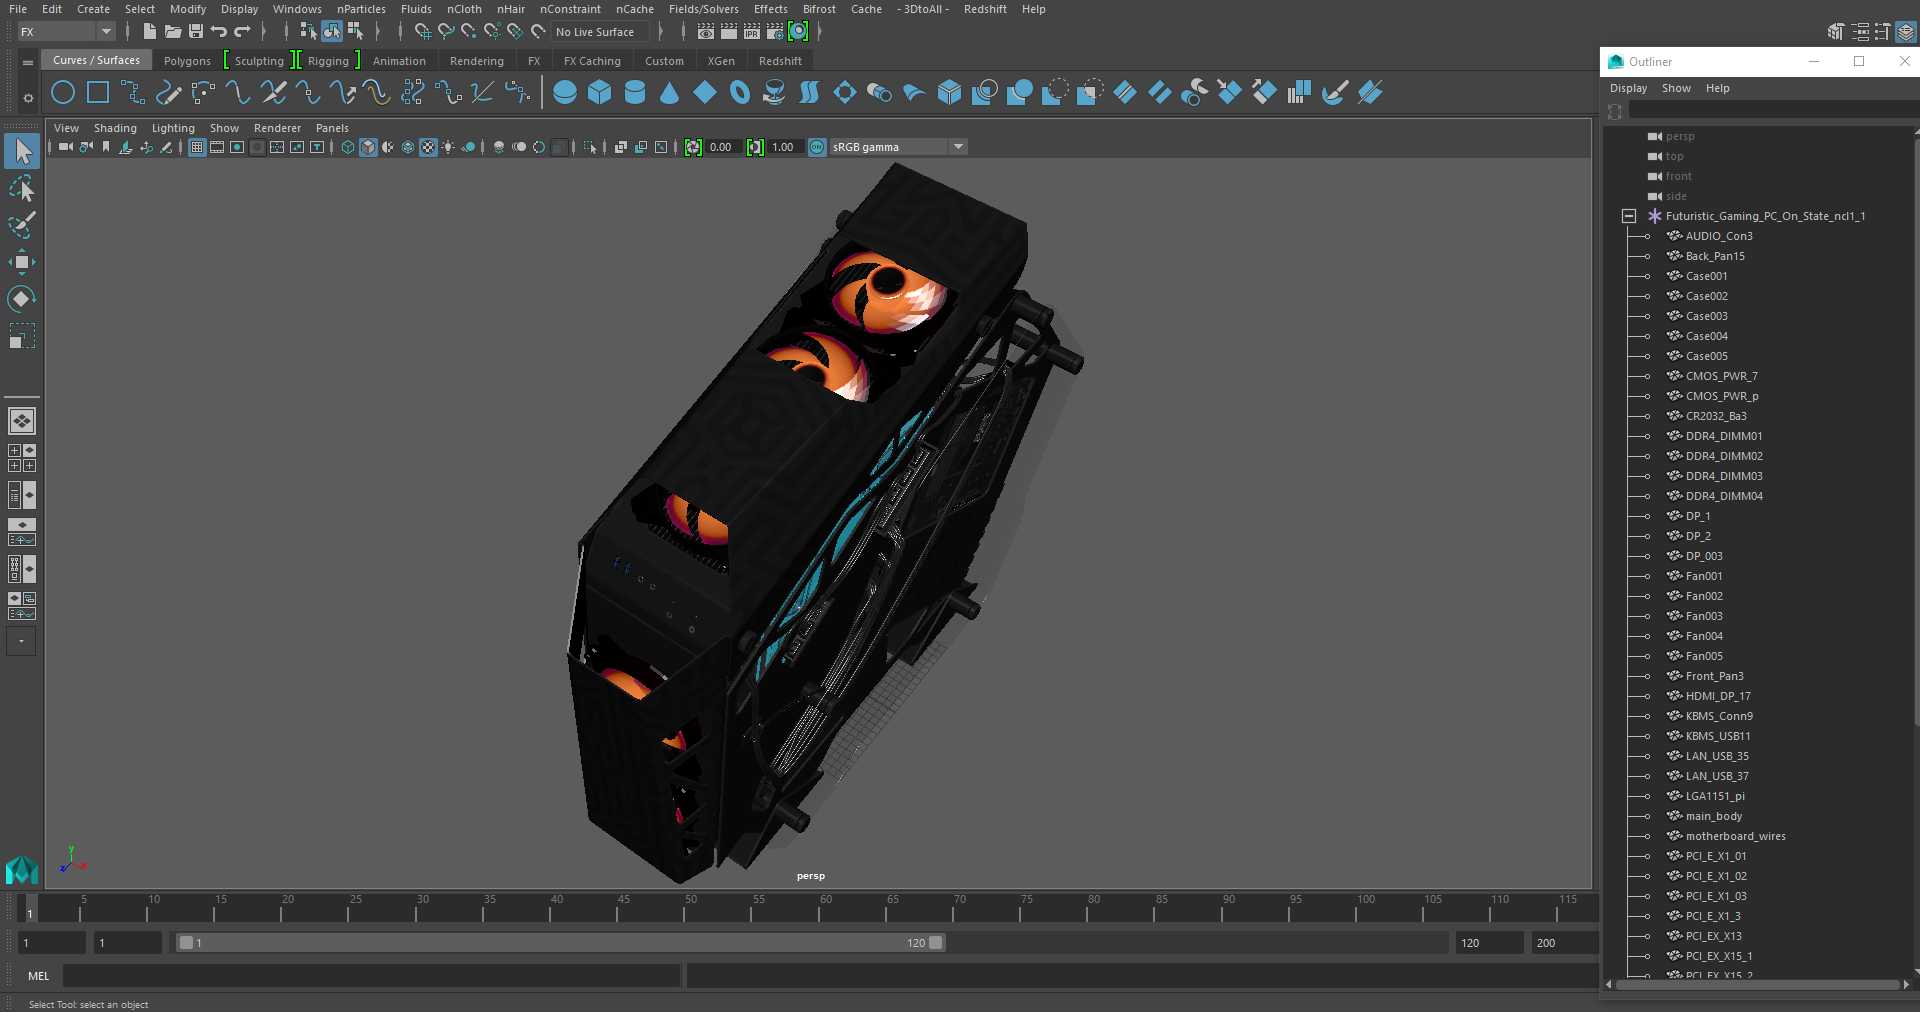Click the playback end time field showing 120

coord(1488,942)
